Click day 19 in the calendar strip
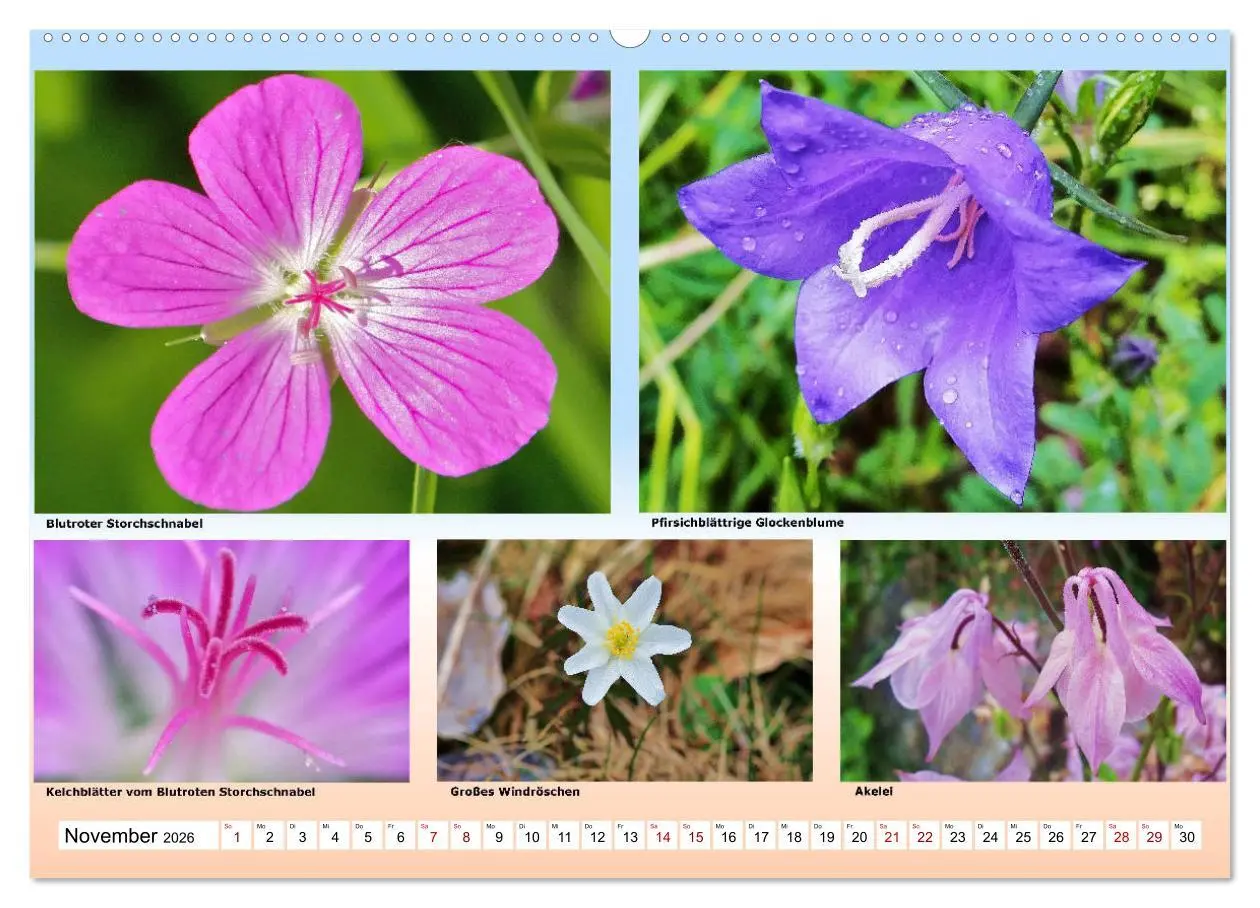 pyautogui.click(x=826, y=836)
